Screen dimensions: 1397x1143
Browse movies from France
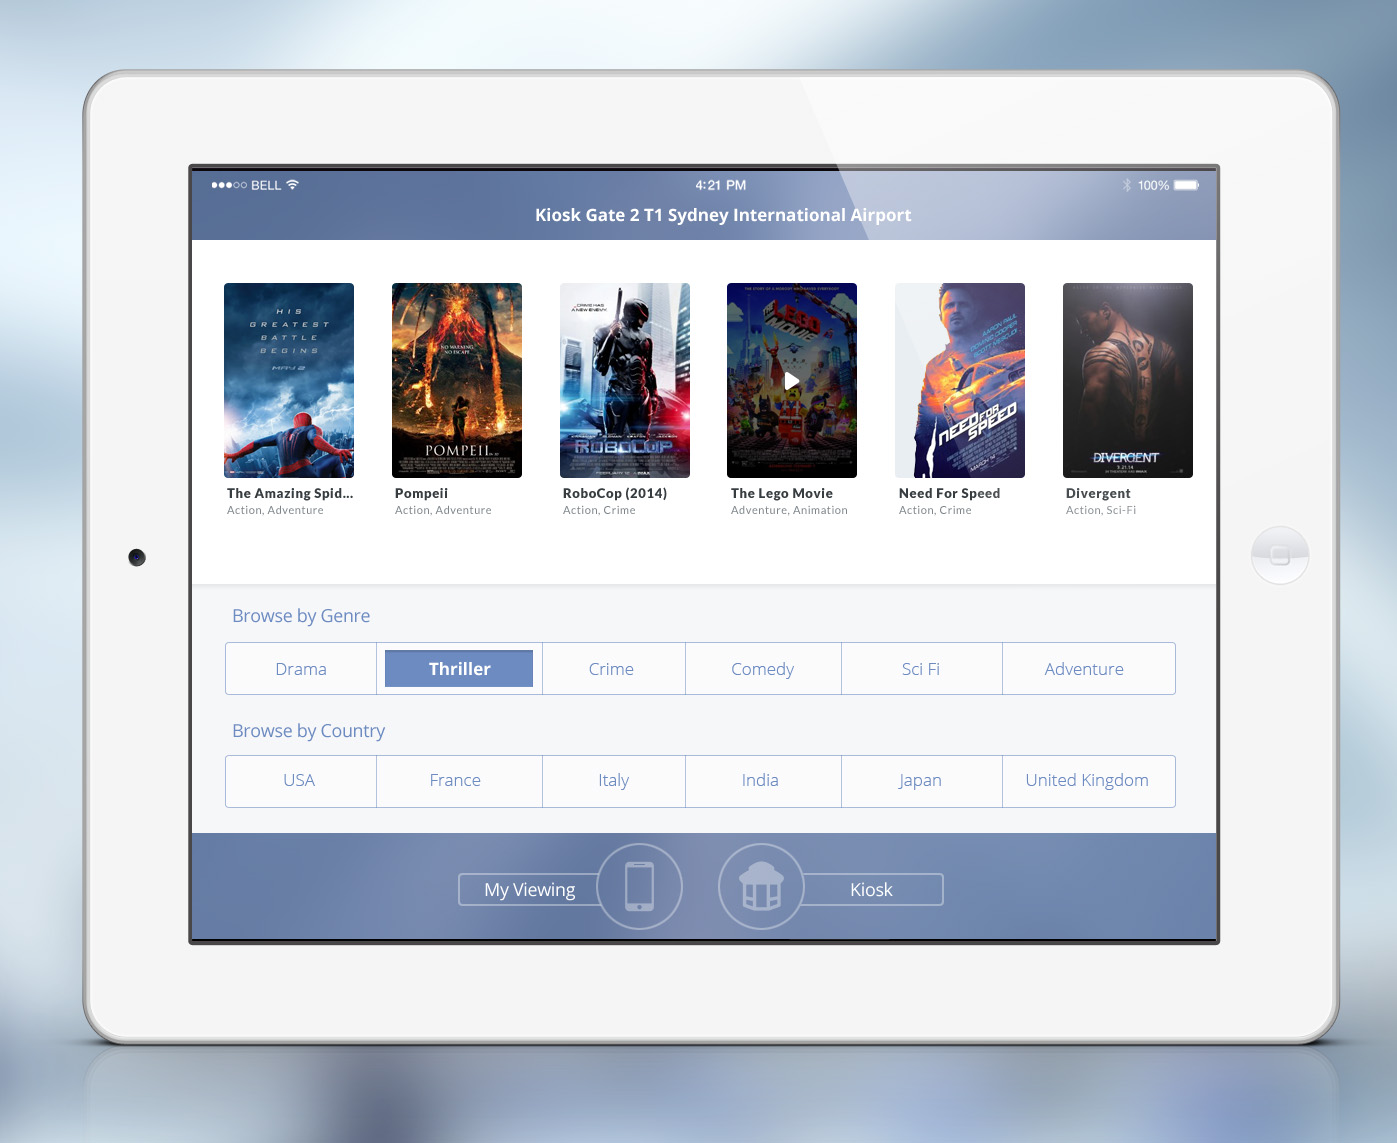459,781
